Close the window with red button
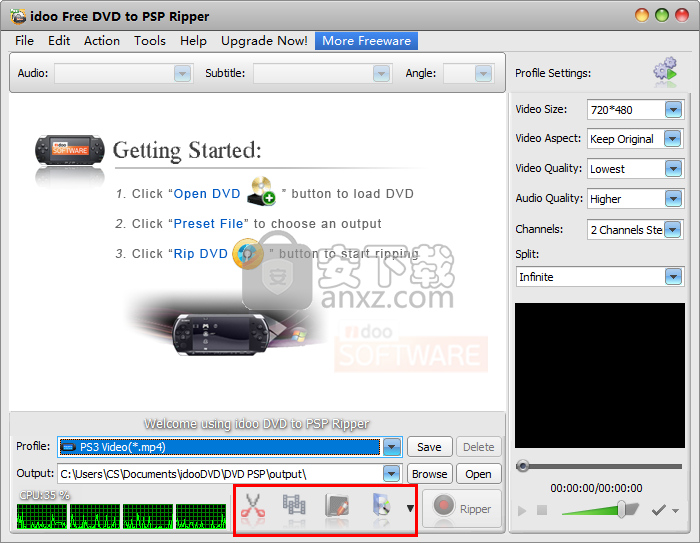 (682, 15)
